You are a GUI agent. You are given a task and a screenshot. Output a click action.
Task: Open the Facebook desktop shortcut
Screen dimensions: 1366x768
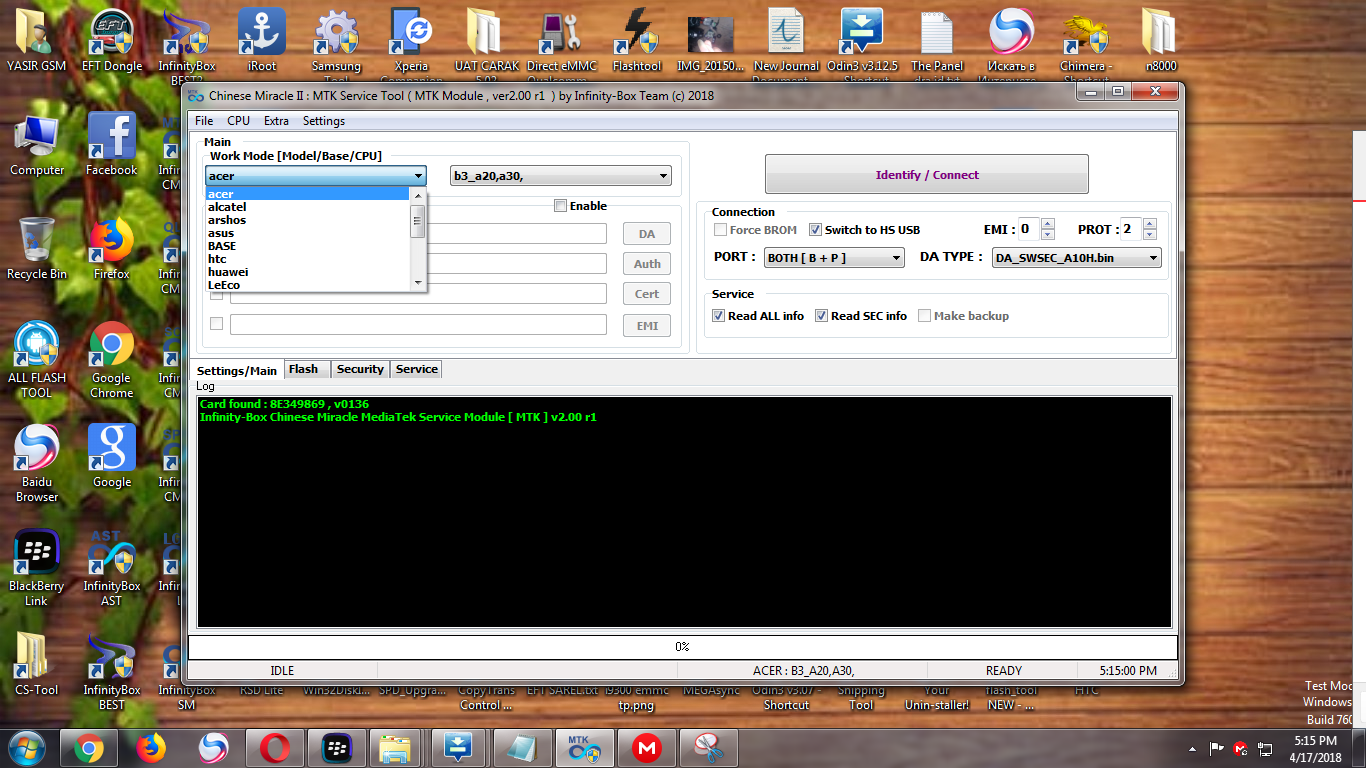112,144
